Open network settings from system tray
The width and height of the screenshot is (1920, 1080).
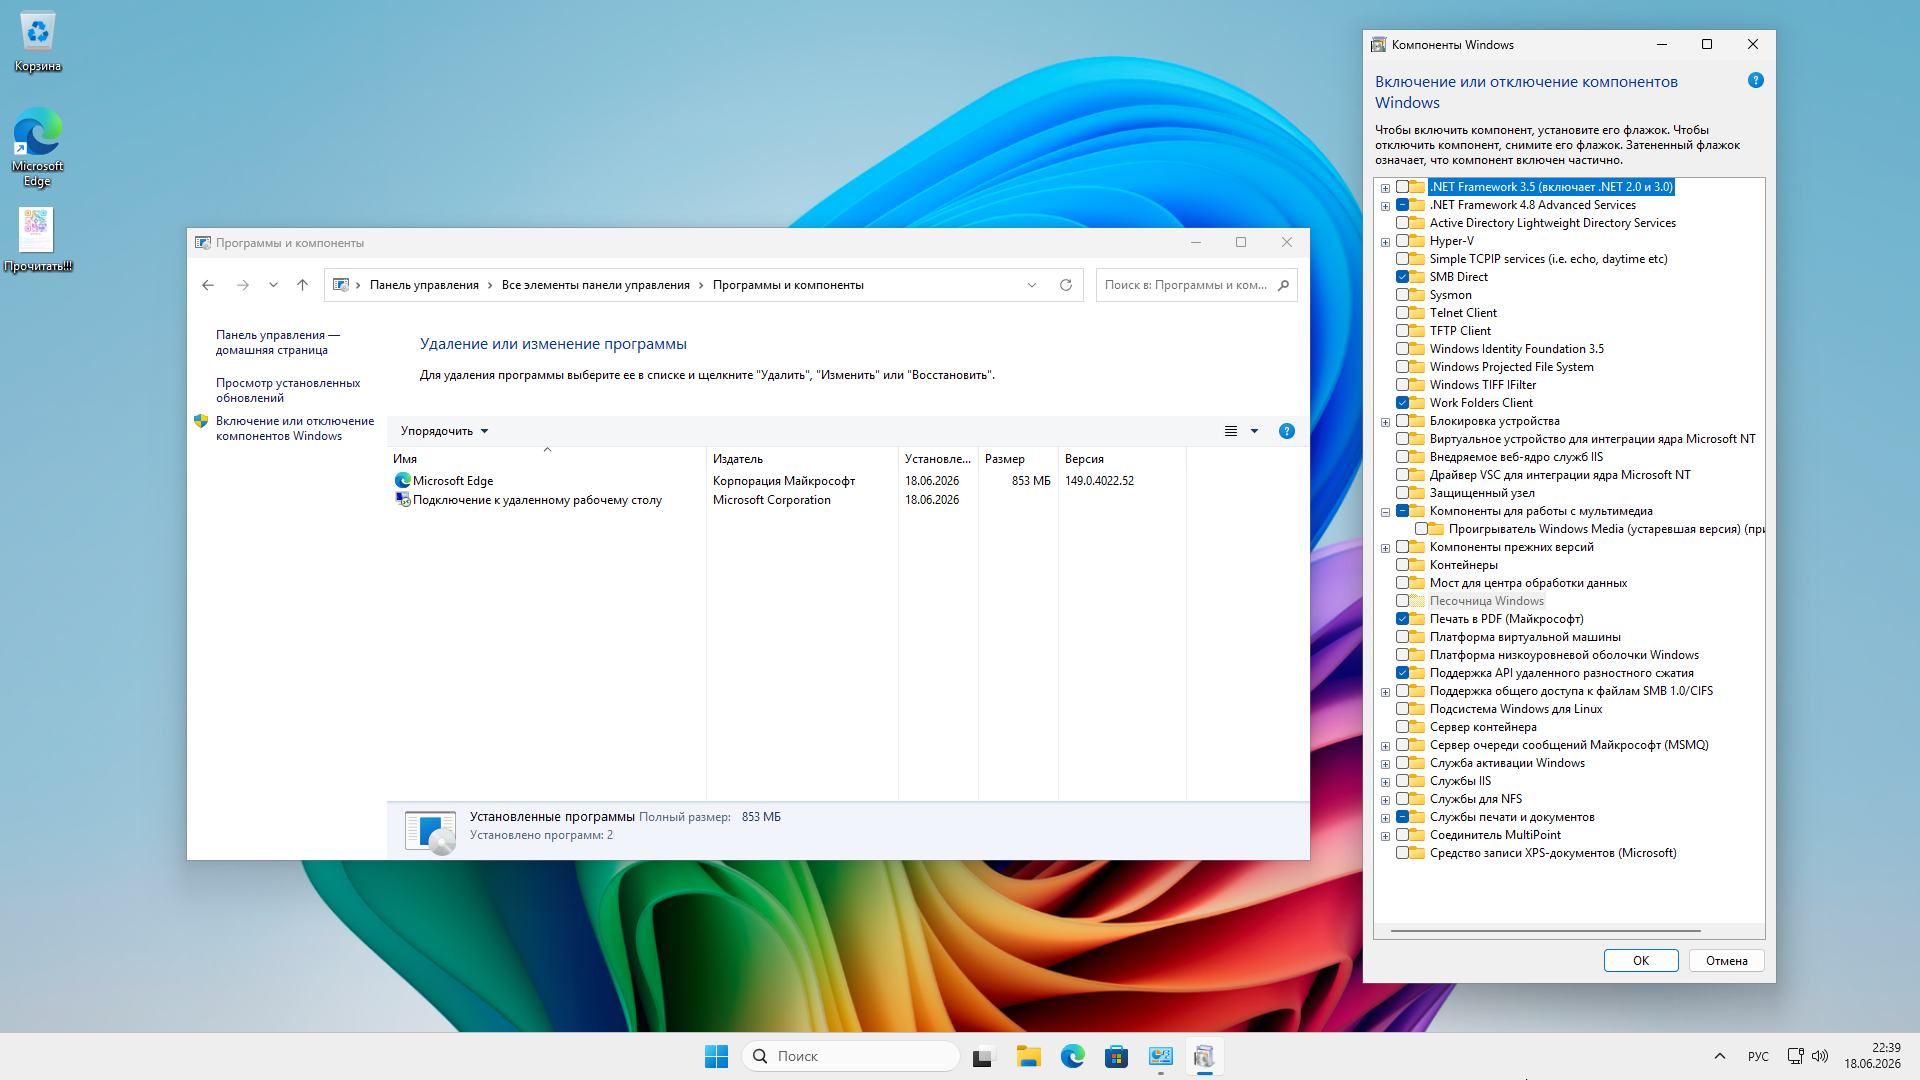pyautogui.click(x=1796, y=1056)
